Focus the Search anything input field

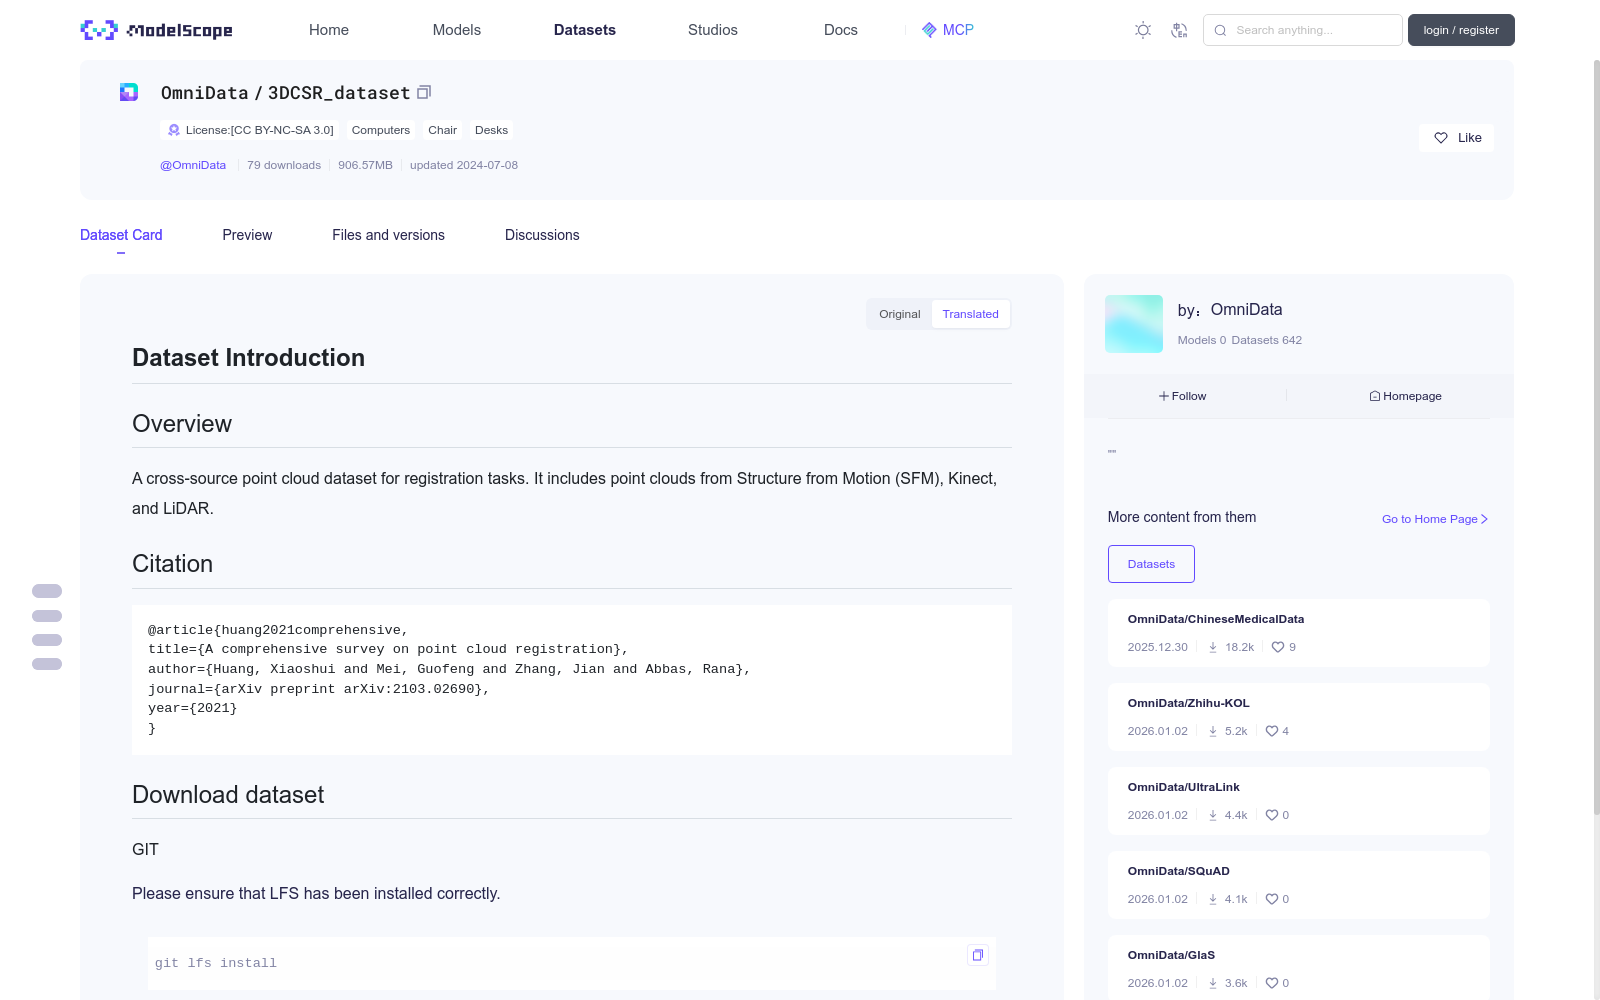tap(1303, 30)
